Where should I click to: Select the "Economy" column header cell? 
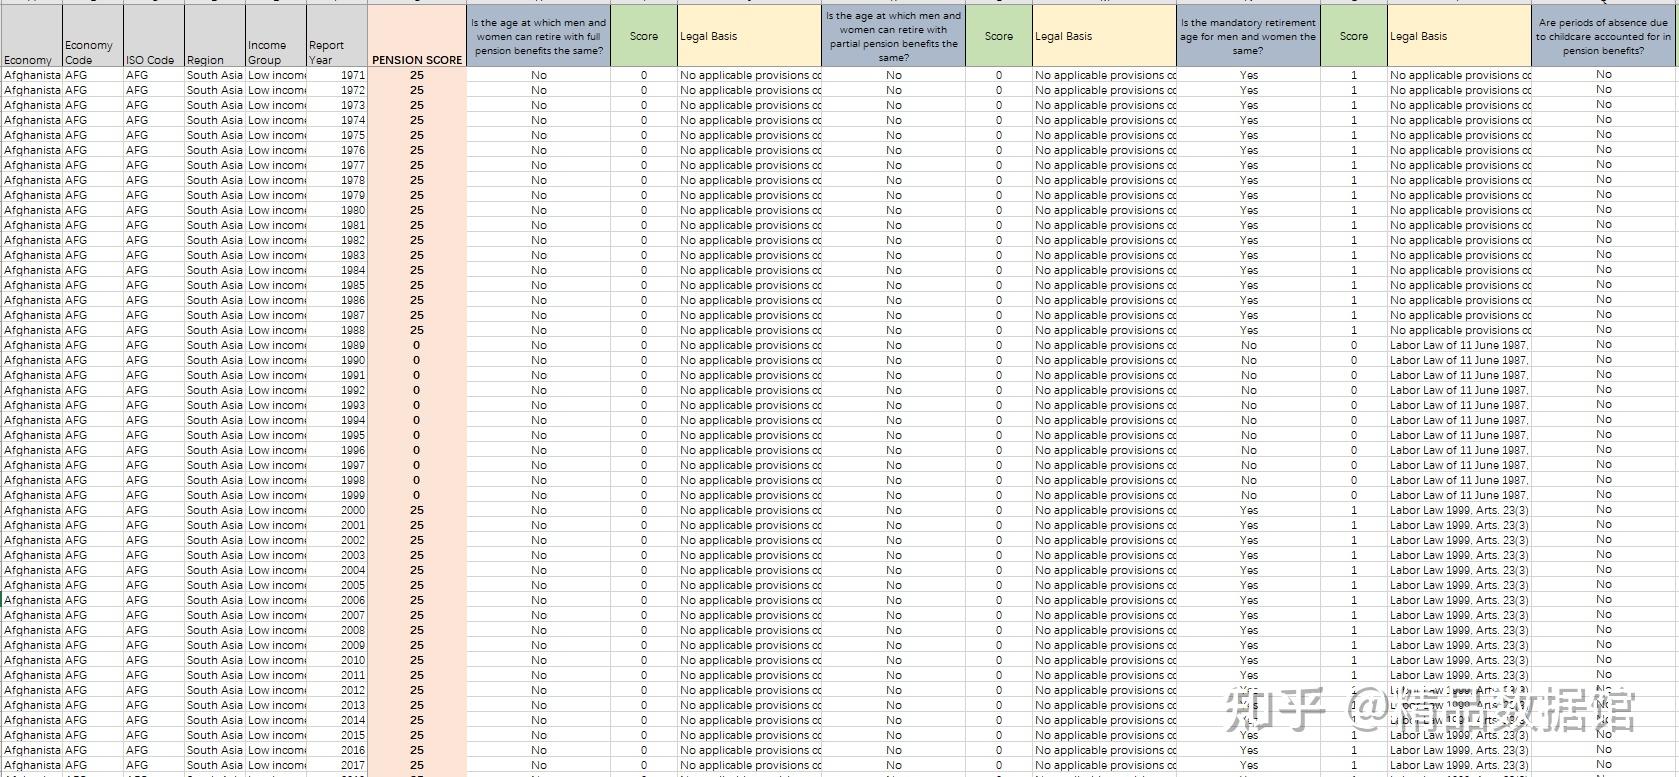(x=32, y=36)
